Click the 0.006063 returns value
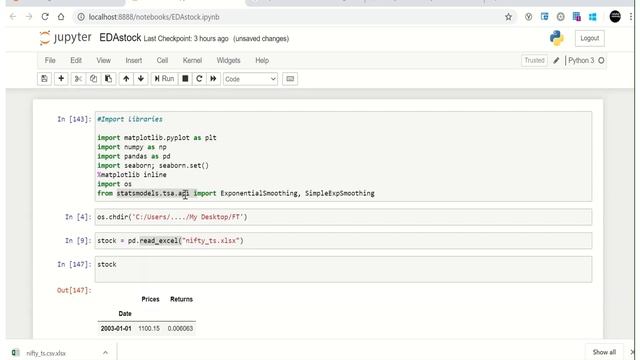 click(x=180, y=329)
